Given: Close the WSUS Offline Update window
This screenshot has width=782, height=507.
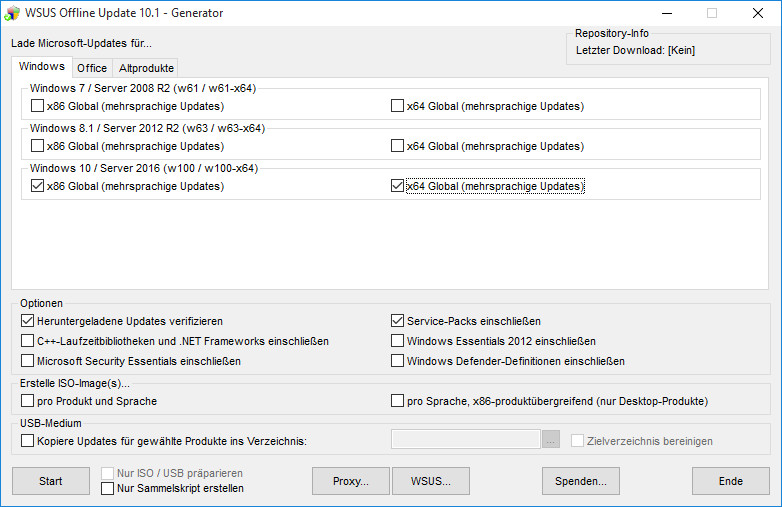Looking at the screenshot, I should pyautogui.click(x=758, y=13).
